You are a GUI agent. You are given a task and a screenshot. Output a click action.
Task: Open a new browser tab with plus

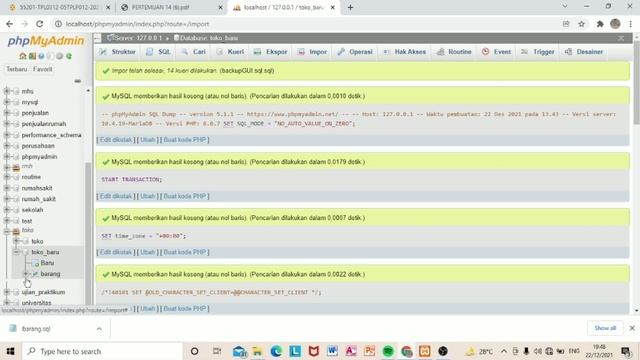(x=350, y=7)
